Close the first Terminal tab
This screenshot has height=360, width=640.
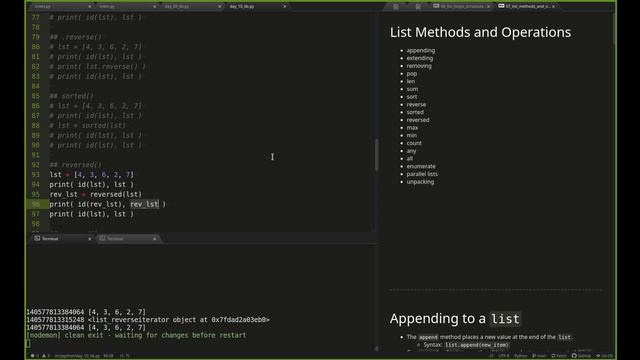coord(89,239)
